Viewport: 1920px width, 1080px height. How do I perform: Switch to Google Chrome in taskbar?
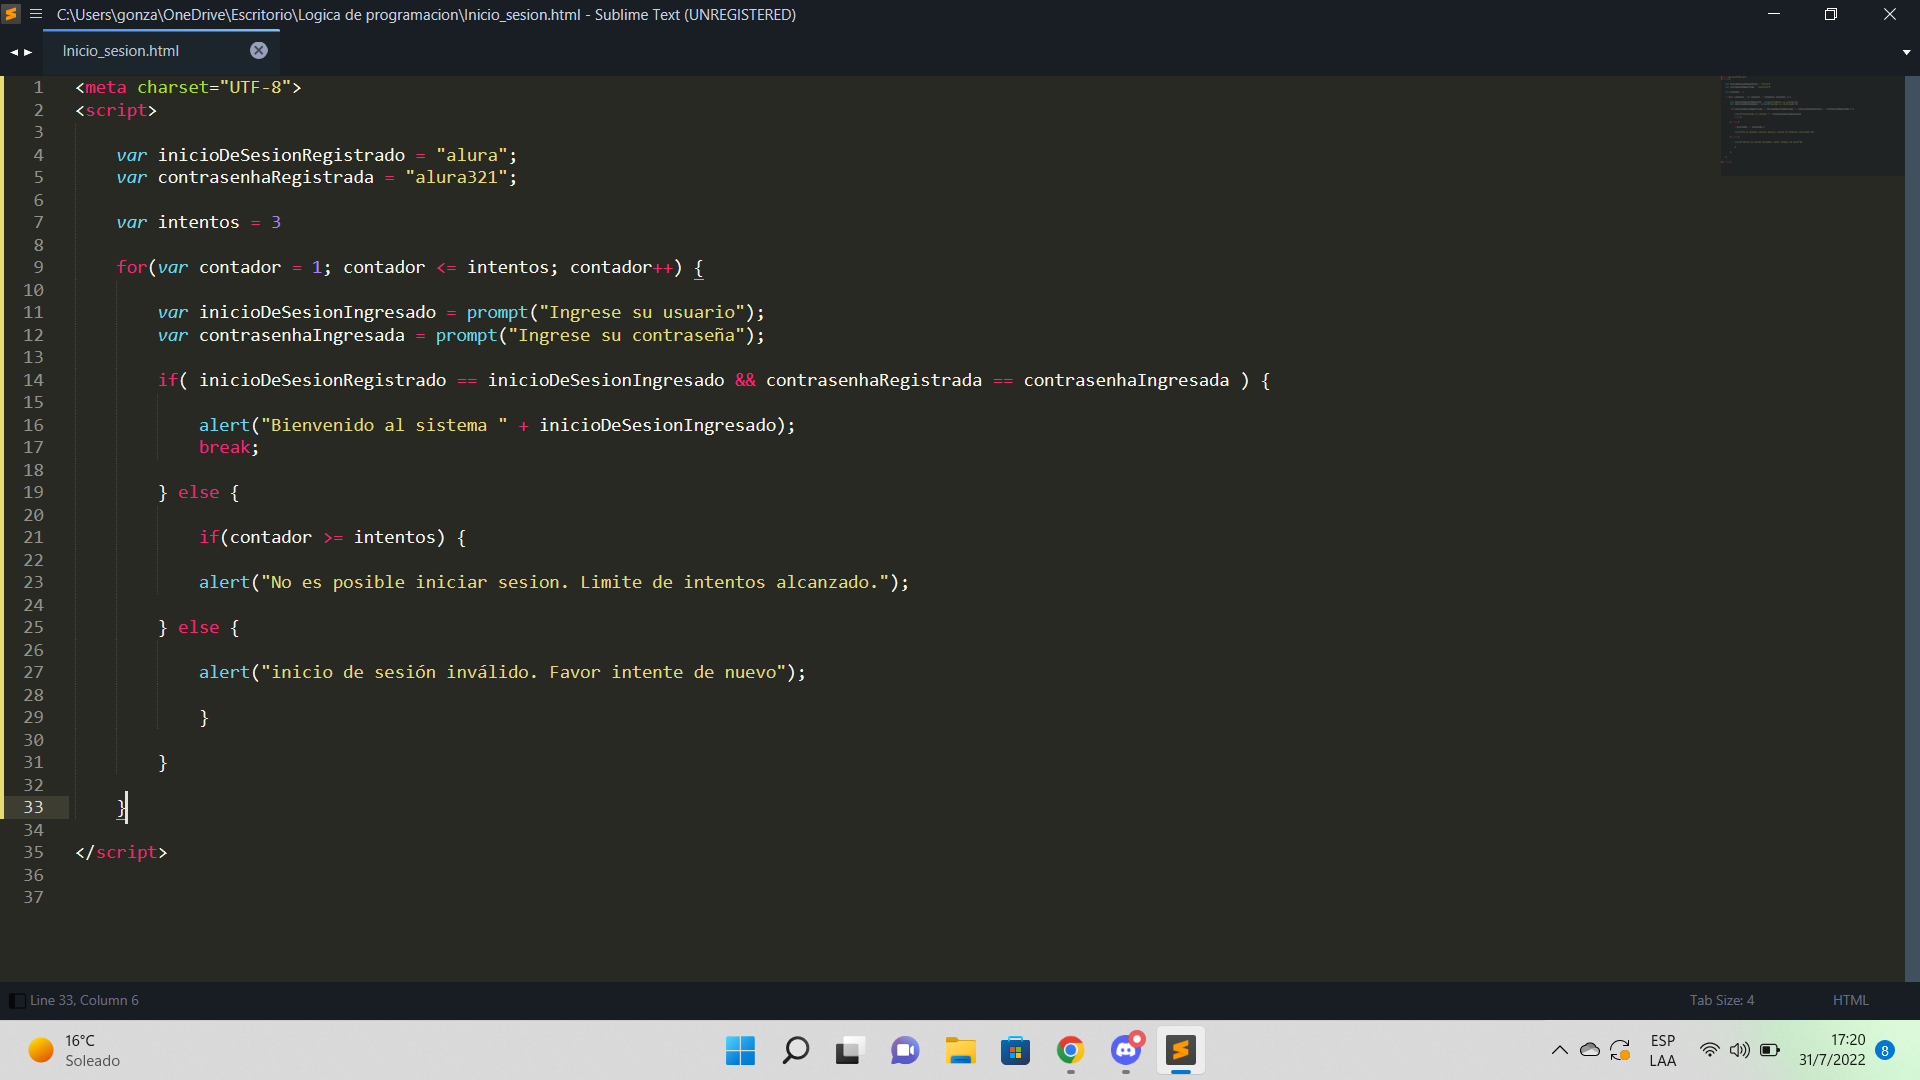pos(1070,1050)
